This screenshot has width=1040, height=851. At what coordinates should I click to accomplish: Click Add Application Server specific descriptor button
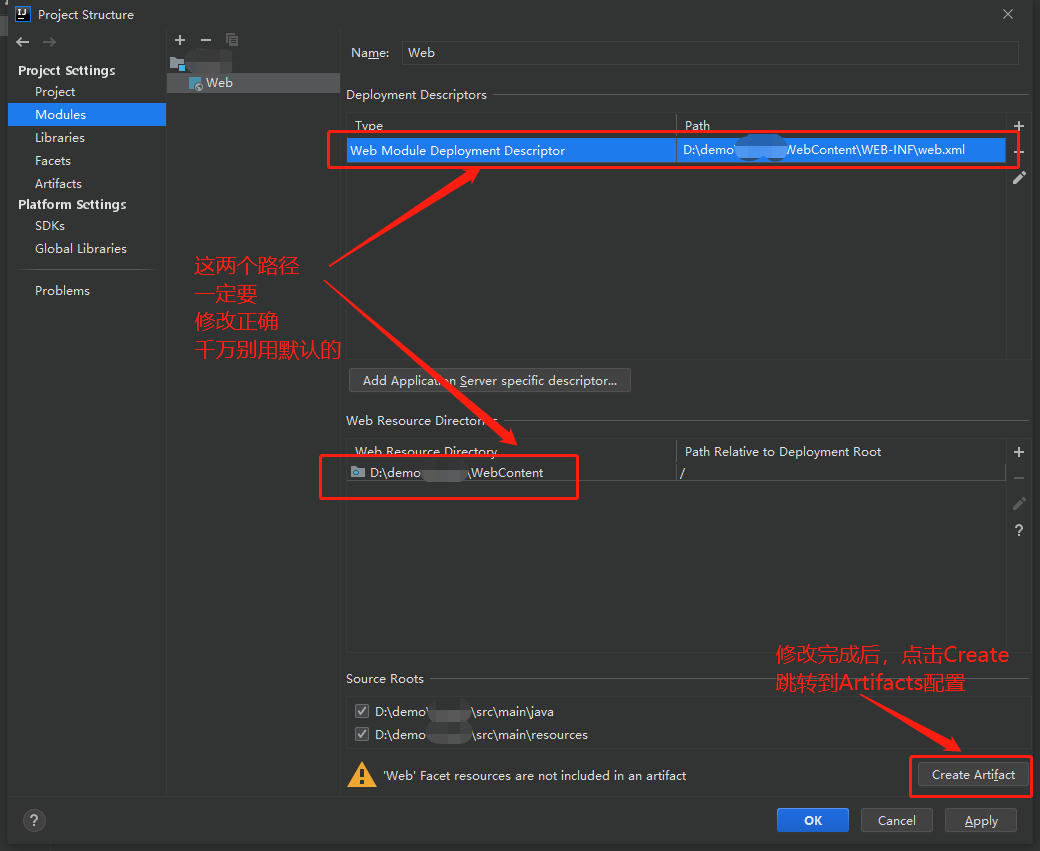pyautogui.click(x=489, y=381)
